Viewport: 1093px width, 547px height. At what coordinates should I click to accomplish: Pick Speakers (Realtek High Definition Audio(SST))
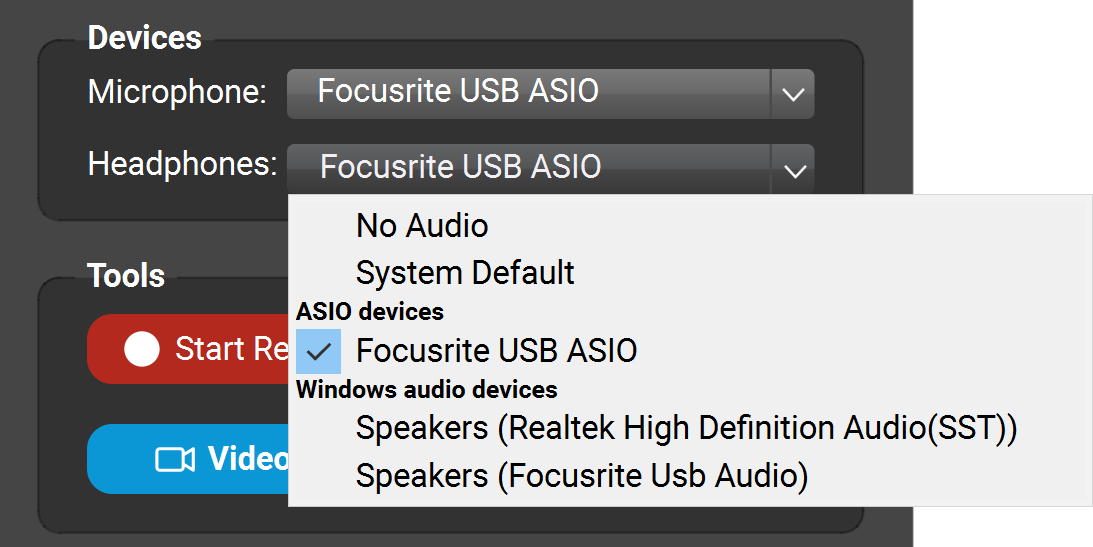pos(686,428)
